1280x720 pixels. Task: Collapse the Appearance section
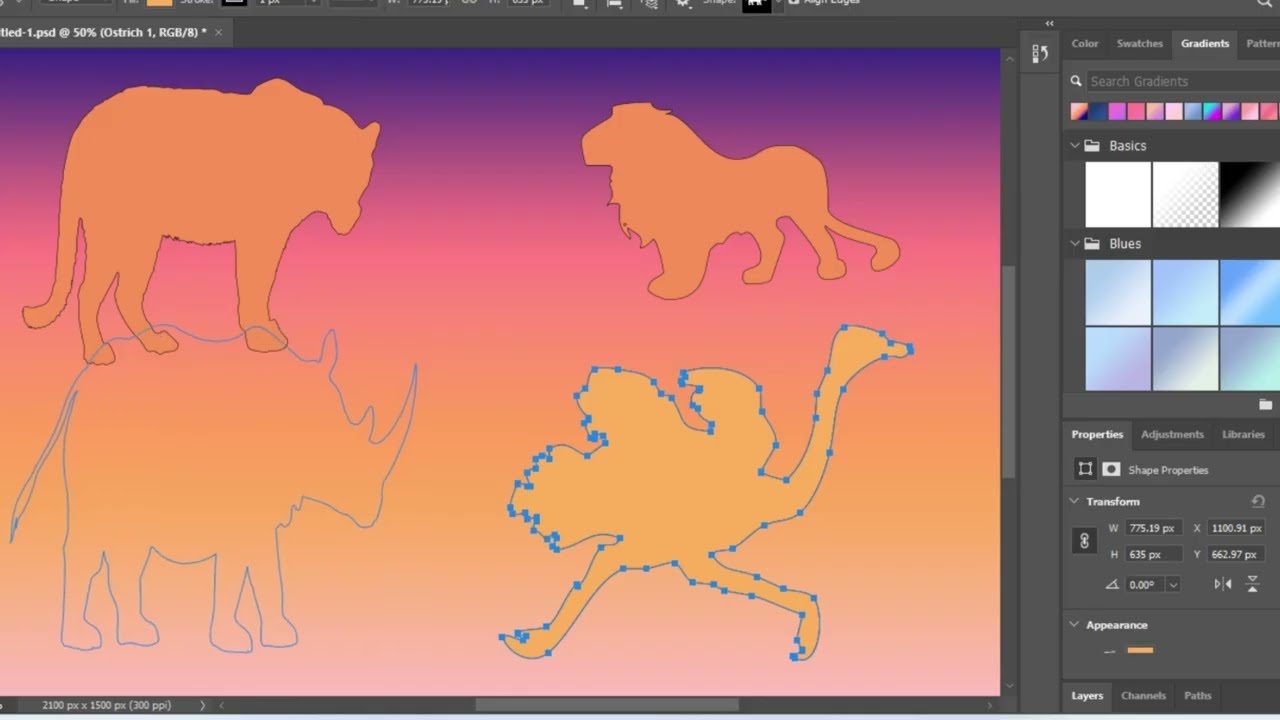(x=1074, y=625)
